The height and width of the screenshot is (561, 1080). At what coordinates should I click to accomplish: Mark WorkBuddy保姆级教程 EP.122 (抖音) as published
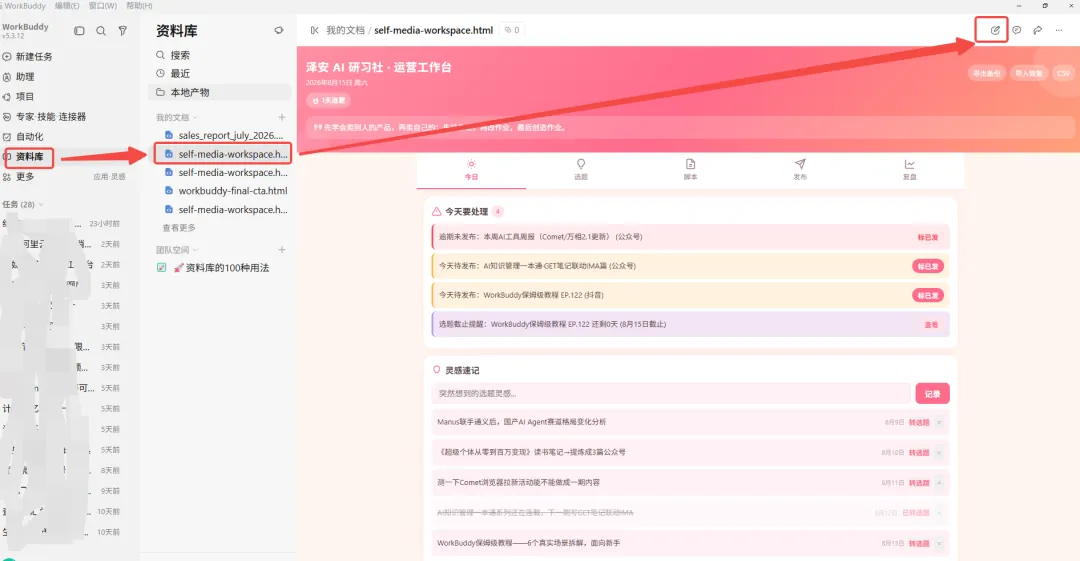pos(928,295)
